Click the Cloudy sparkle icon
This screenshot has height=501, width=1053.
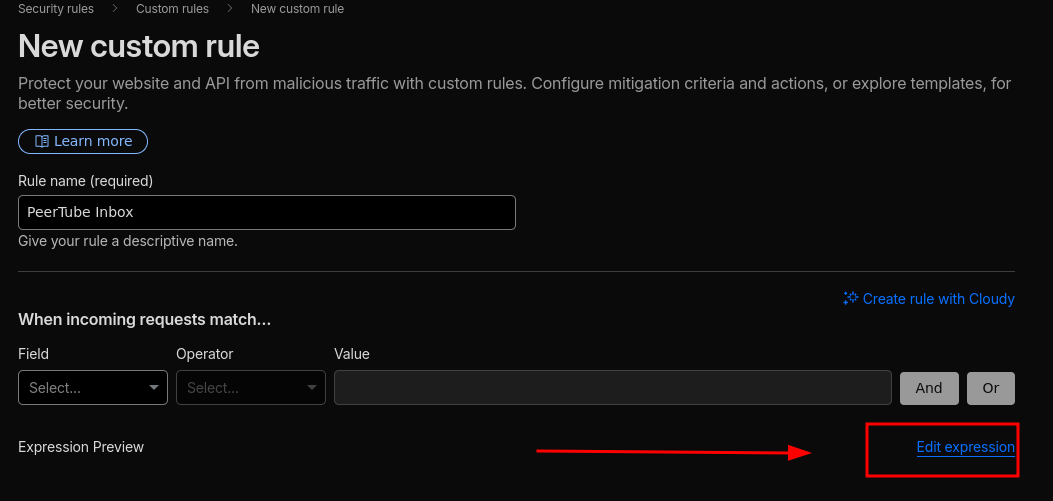(851, 298)
